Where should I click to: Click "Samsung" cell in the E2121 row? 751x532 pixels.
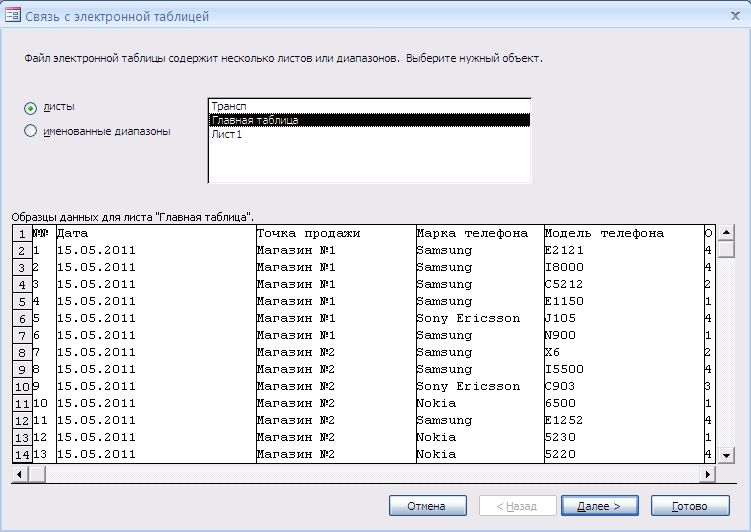coord(480,250)
